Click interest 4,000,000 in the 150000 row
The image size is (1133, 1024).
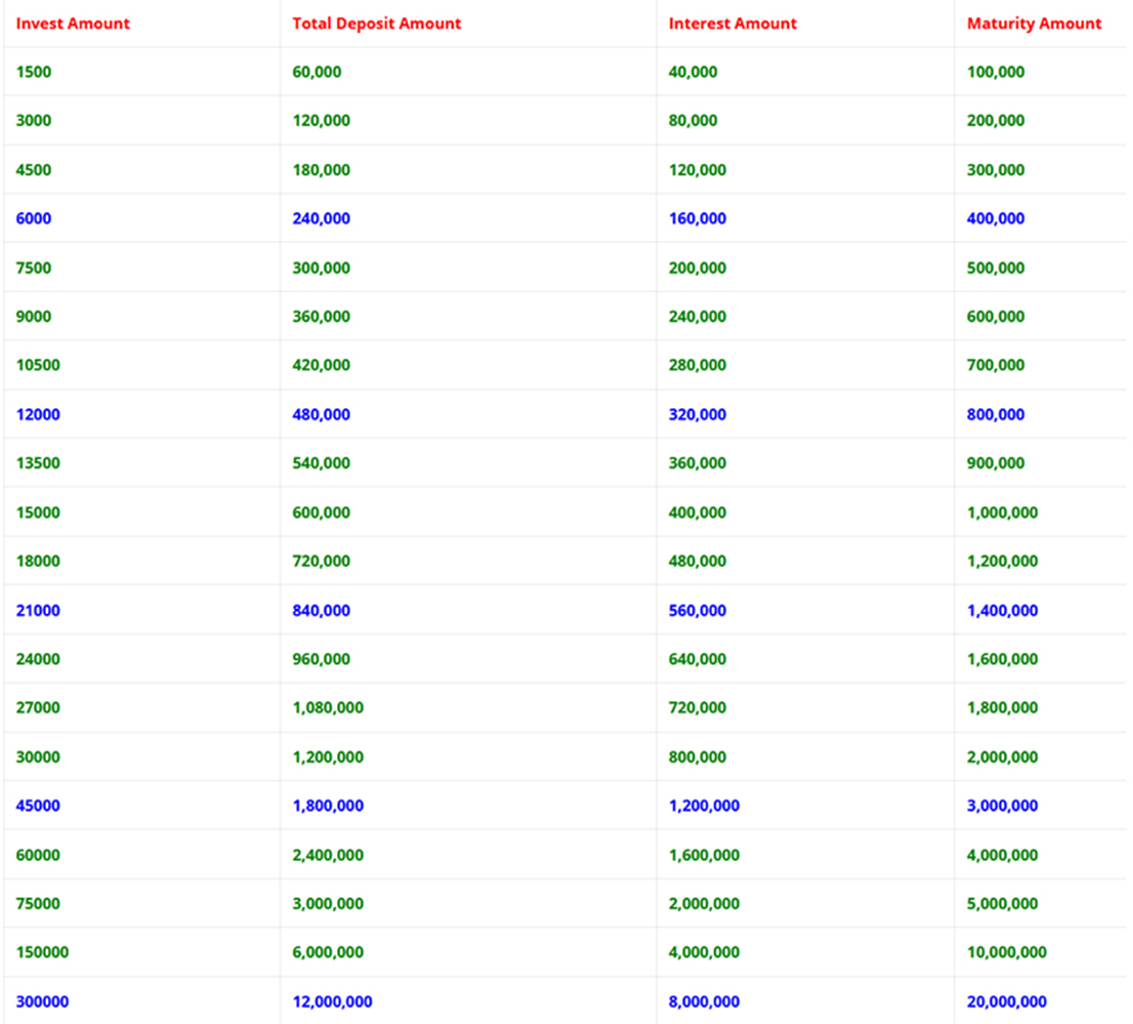(x=704, y=952)
